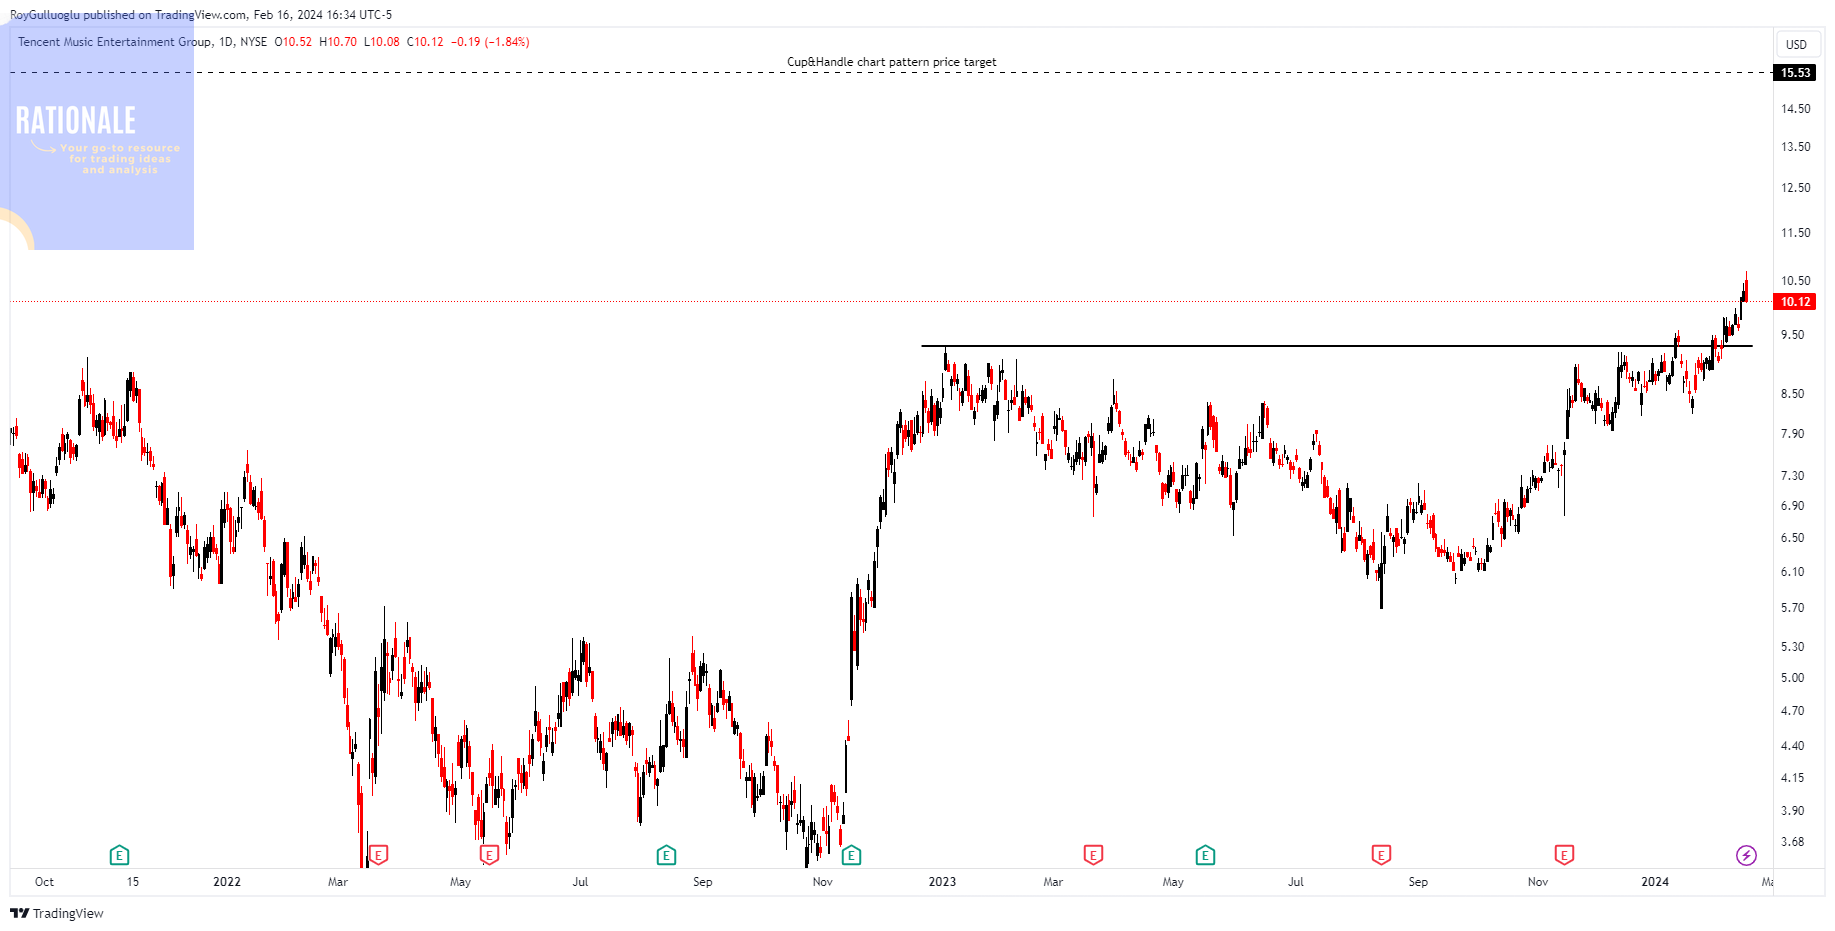The width and height of the screenshot is (1835, 931).
Task: Click the 5.70 price axis label
Action: 1793,608
